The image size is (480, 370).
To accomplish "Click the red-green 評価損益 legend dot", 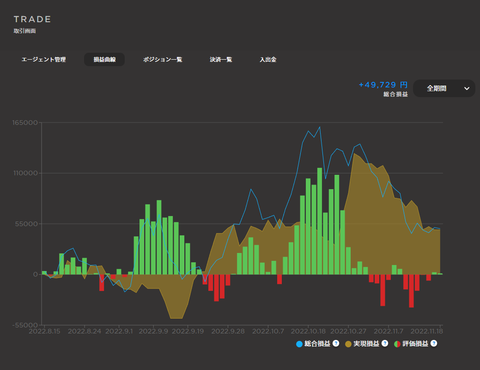I will point(397,344).
